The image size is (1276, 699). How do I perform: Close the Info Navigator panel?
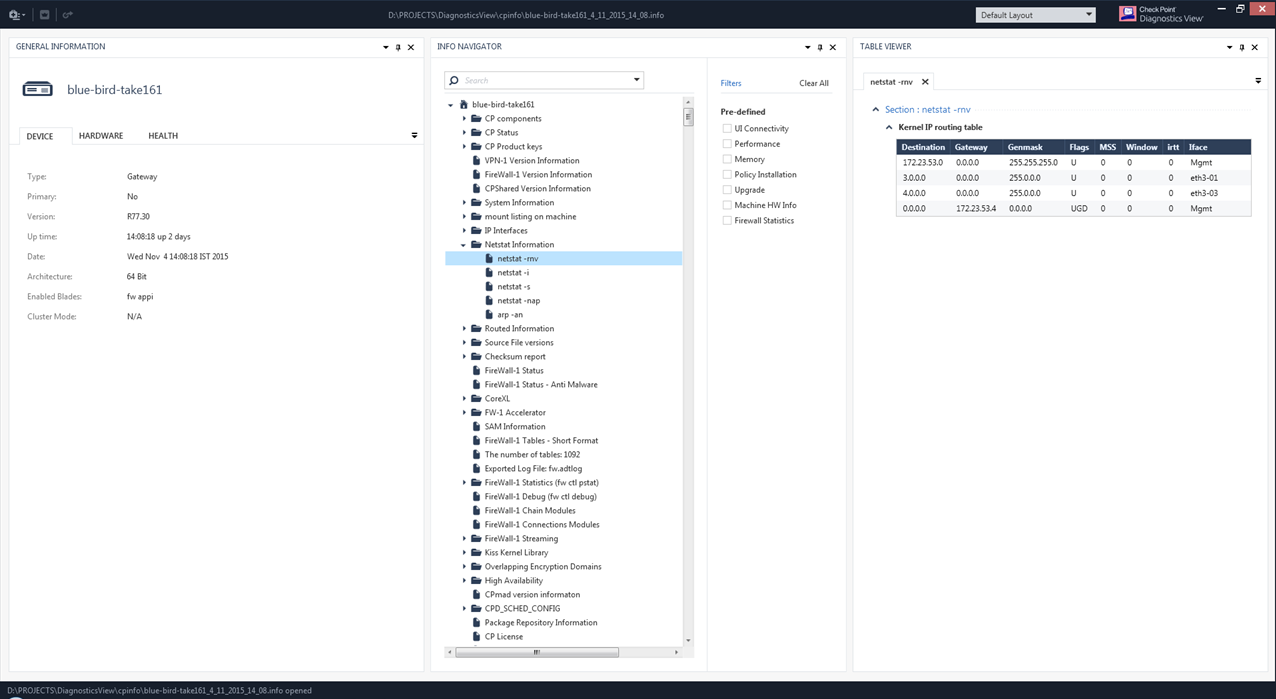[833, 47]
